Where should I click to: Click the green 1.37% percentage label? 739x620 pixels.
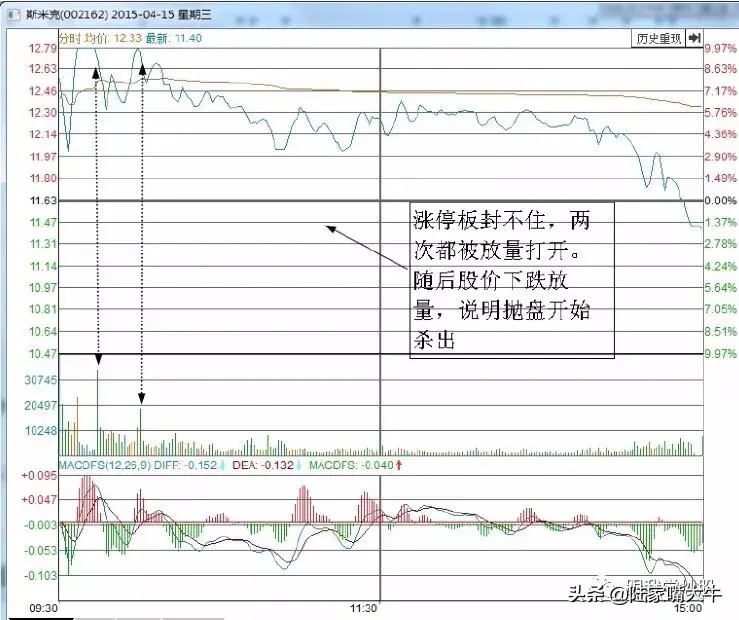721,222
